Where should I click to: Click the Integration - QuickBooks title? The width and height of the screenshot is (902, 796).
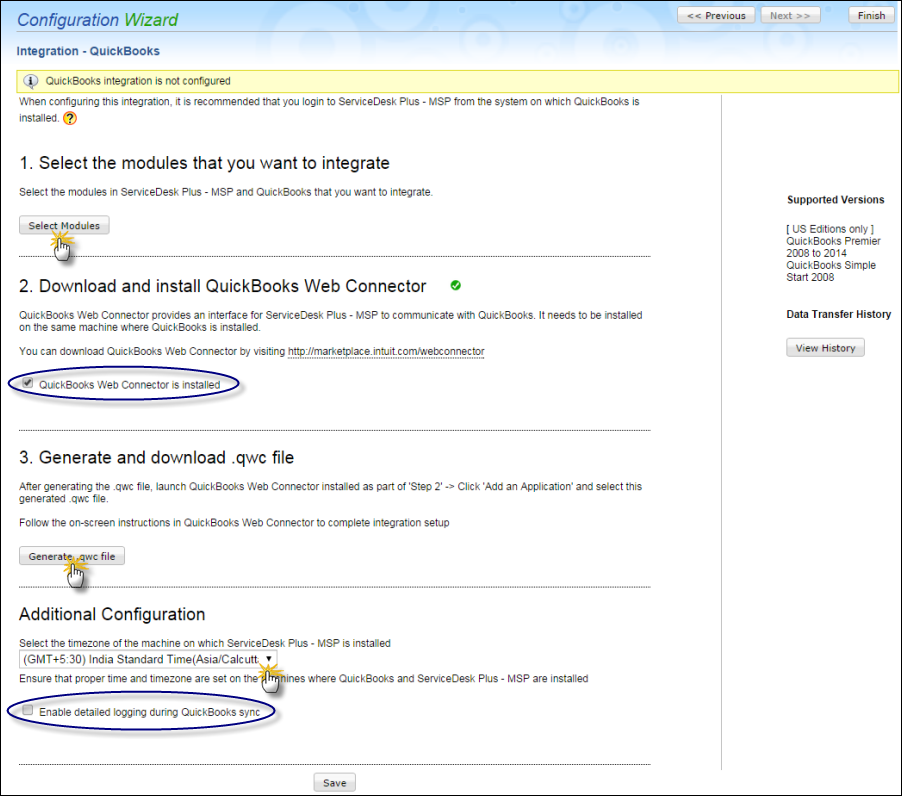click(x=88, y=51)
